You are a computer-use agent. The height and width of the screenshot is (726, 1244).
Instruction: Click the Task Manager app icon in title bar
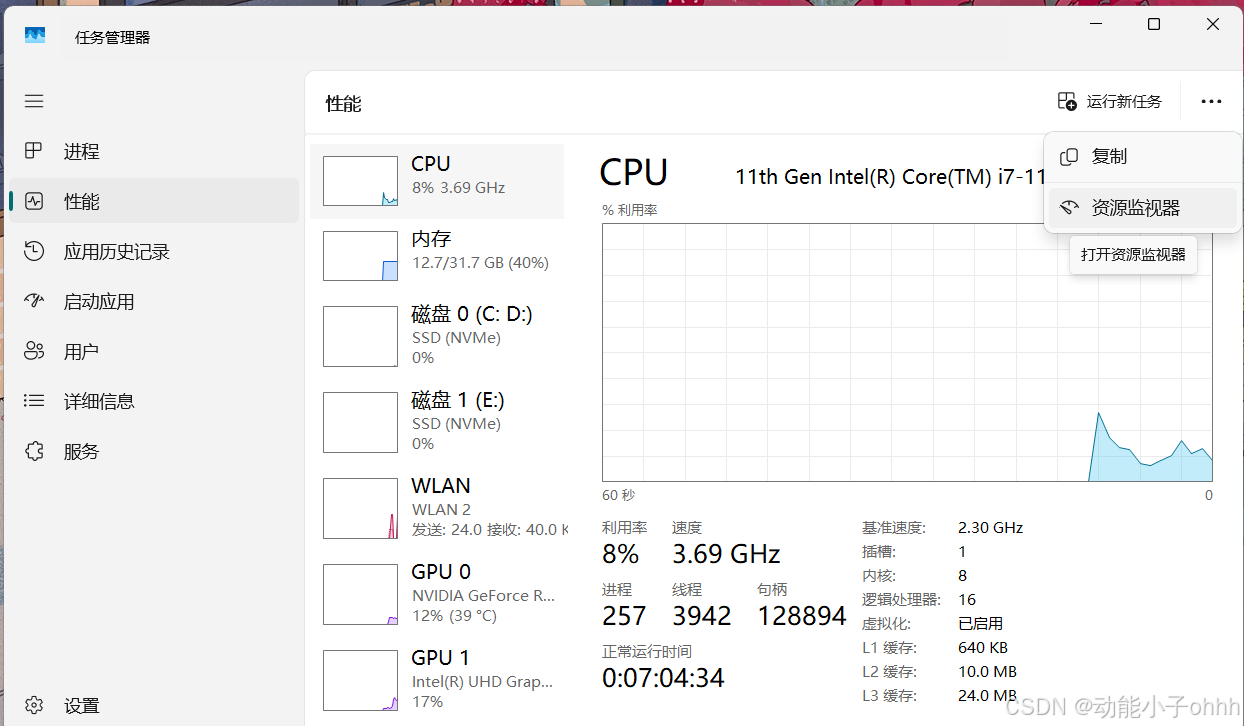[35, 36]
